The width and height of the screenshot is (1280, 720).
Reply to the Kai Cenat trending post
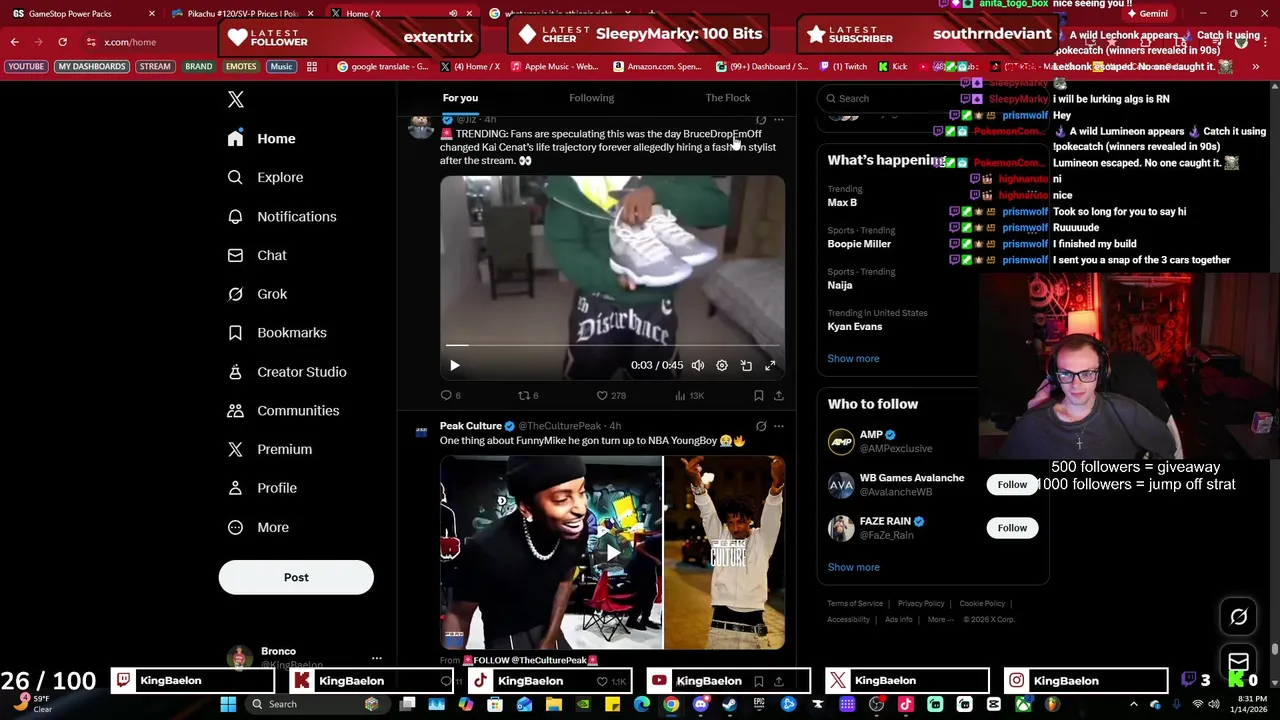pos(450,395)
